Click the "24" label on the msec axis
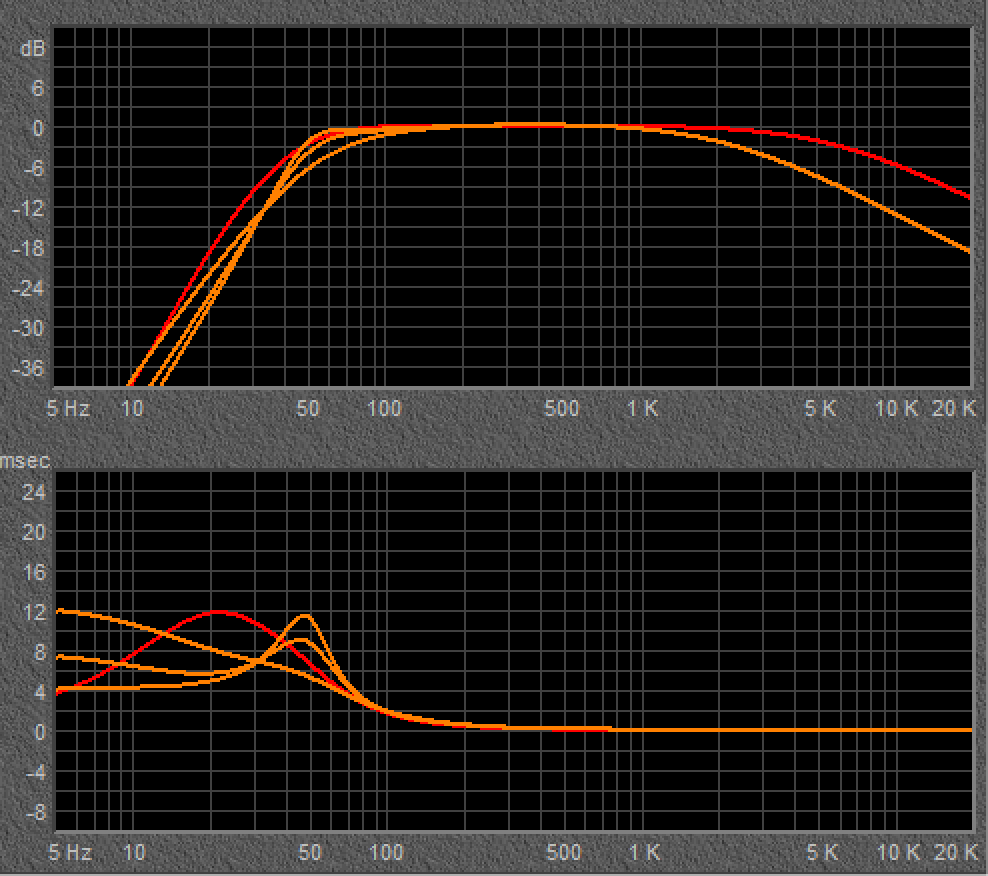988x876 pixels. [x=33, y=492]
